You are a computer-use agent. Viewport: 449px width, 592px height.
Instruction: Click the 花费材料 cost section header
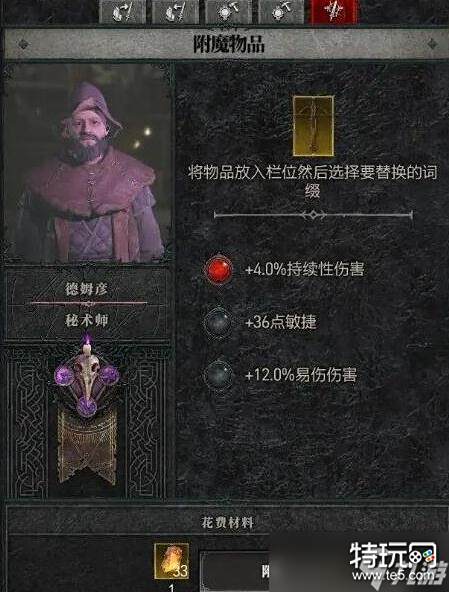tap(227, 523)
